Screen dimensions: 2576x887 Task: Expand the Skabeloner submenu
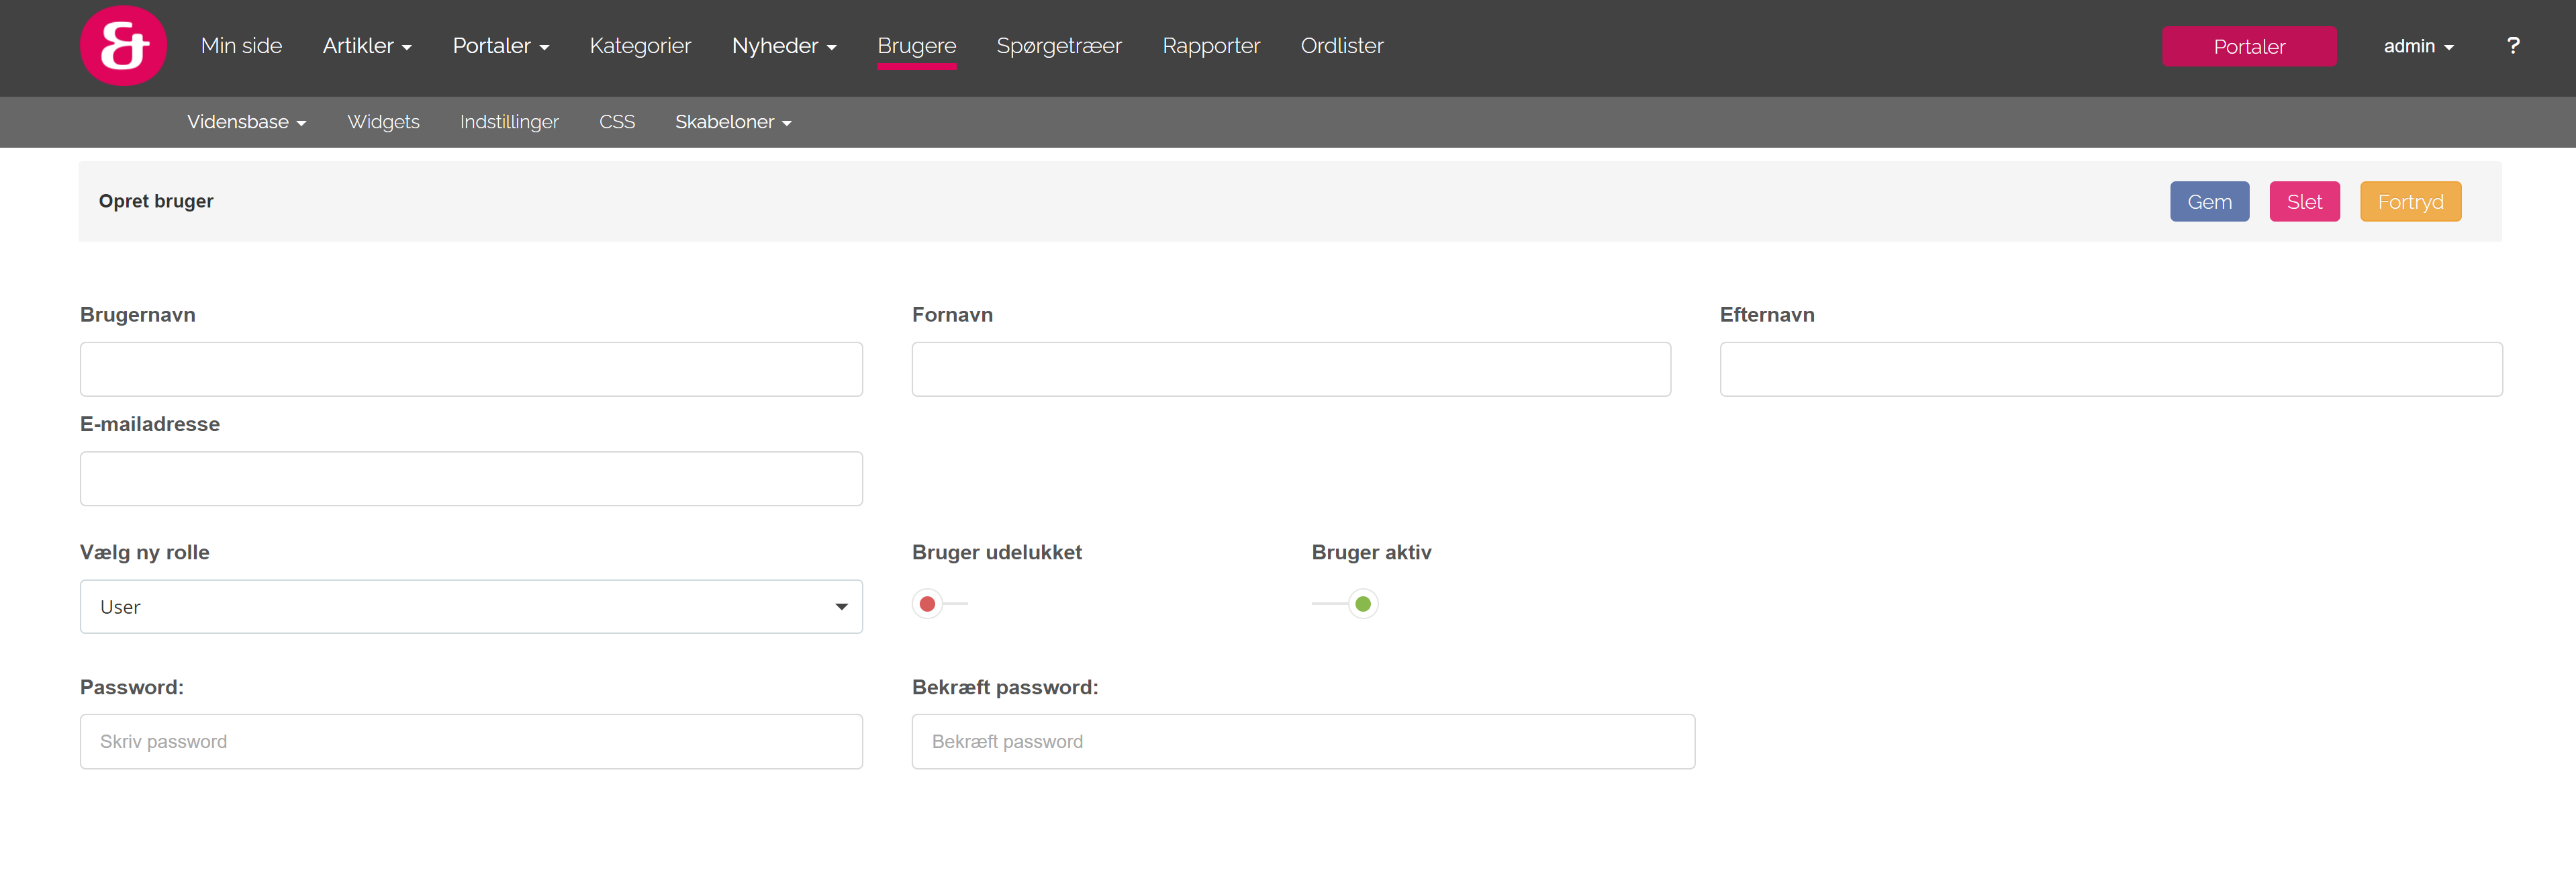click(x=732, y=122)
